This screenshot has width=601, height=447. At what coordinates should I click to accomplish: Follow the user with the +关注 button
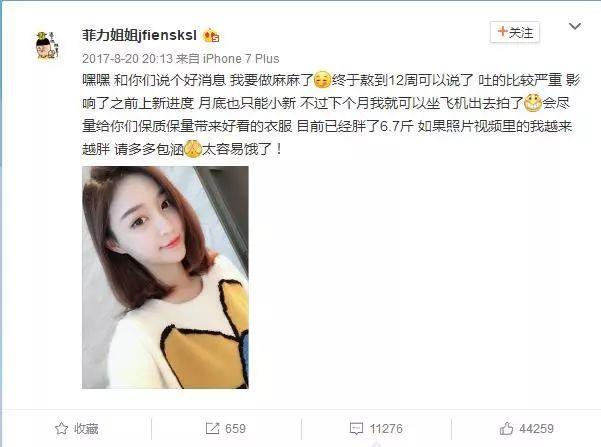click(x=515, y=32)
